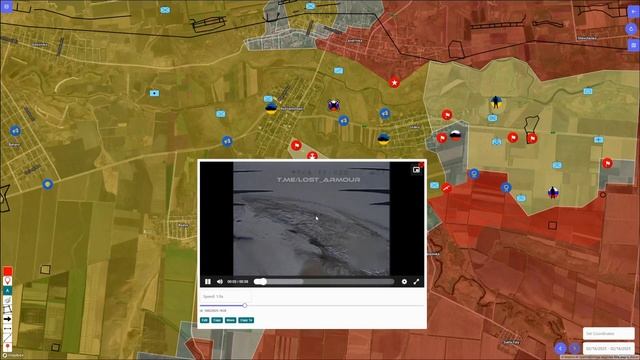This screenshot has height=360, width=640.
Task: Expand the video to fullscreen
Action: point(416,281)
